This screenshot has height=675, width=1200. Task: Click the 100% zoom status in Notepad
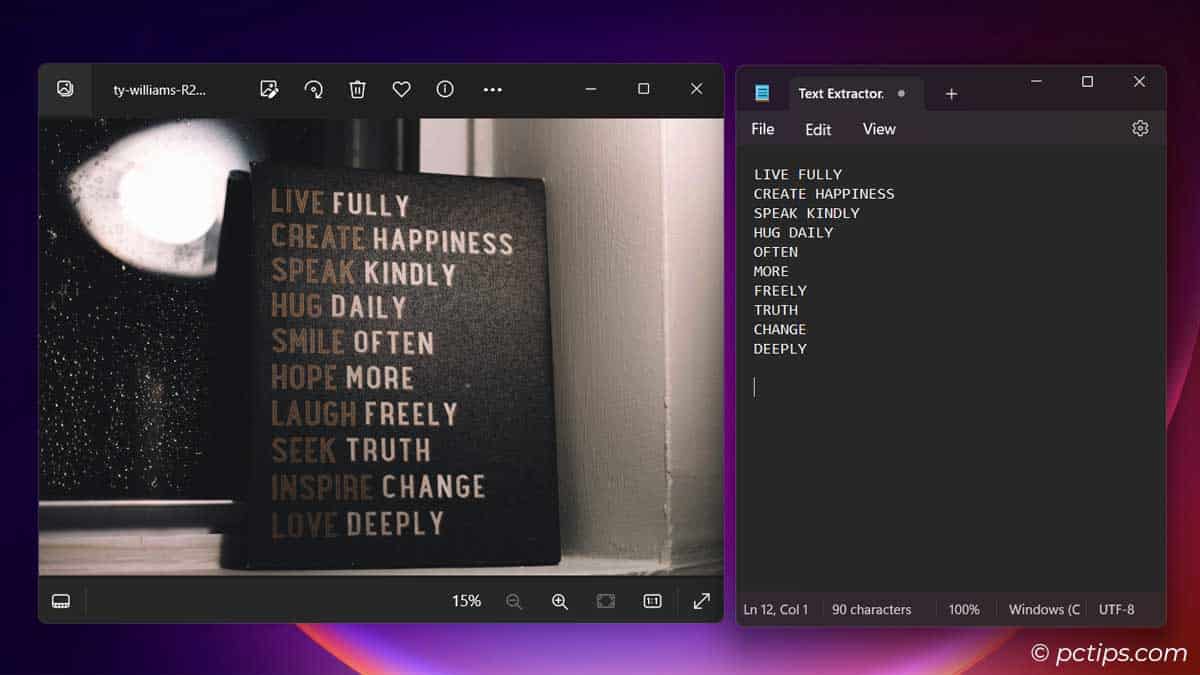[x=964, y=609]
